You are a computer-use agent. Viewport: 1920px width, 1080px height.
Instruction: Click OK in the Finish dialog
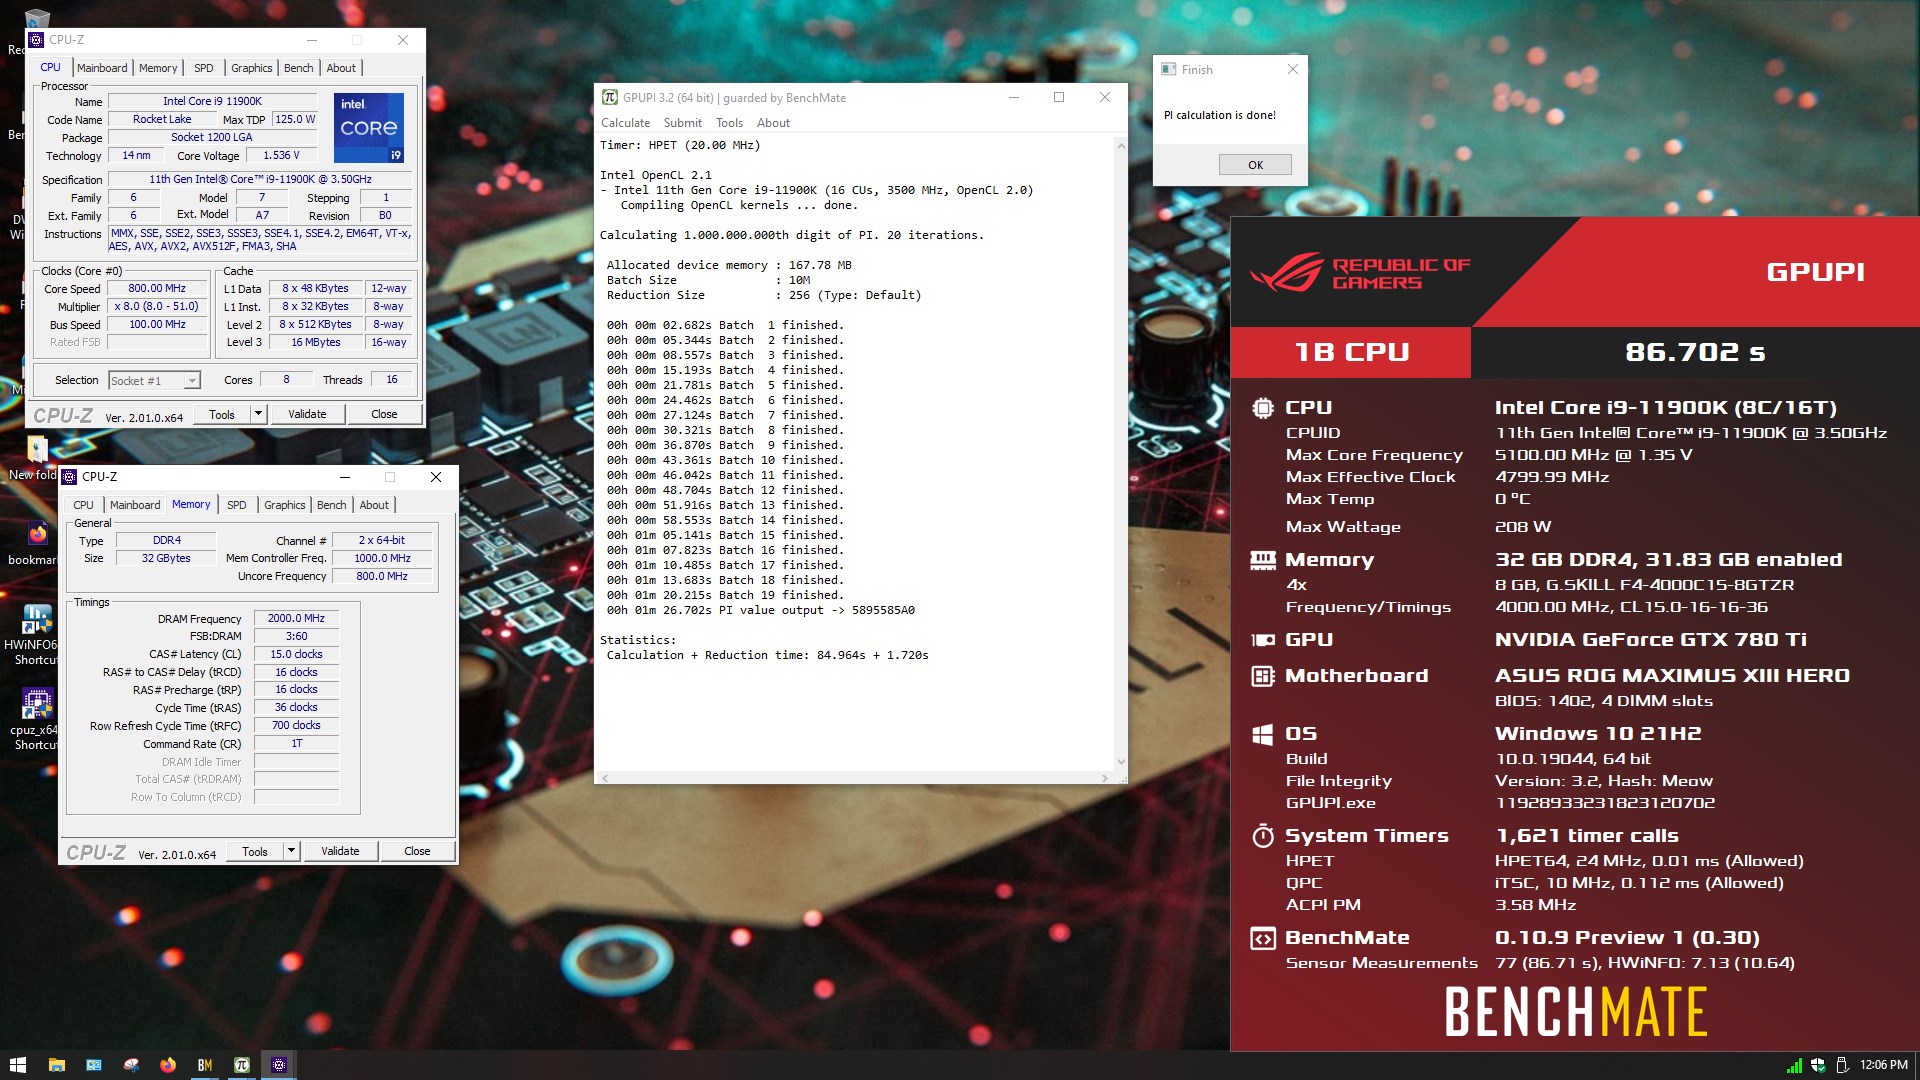[1255, 165]
